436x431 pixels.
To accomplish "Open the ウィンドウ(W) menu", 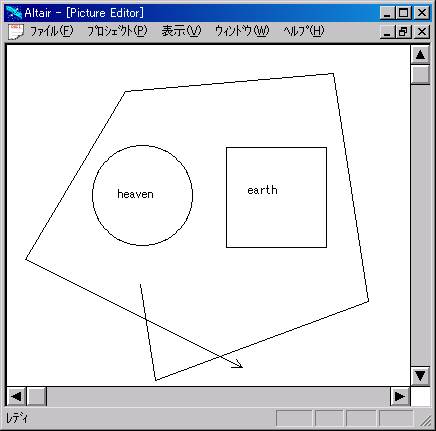I will tap(242, 31).
